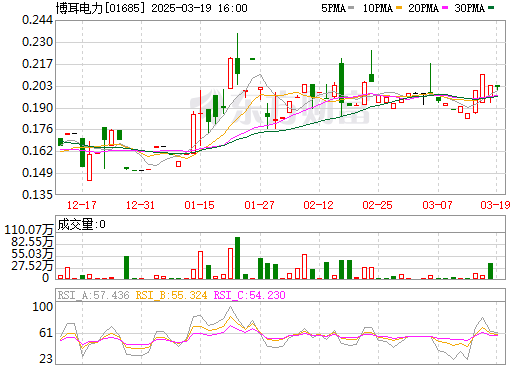The width and height of the screenshot is (520, 365).
Task: Click the 0.149 price axis label
Action: pyautogui.click(x=37, y=173)
